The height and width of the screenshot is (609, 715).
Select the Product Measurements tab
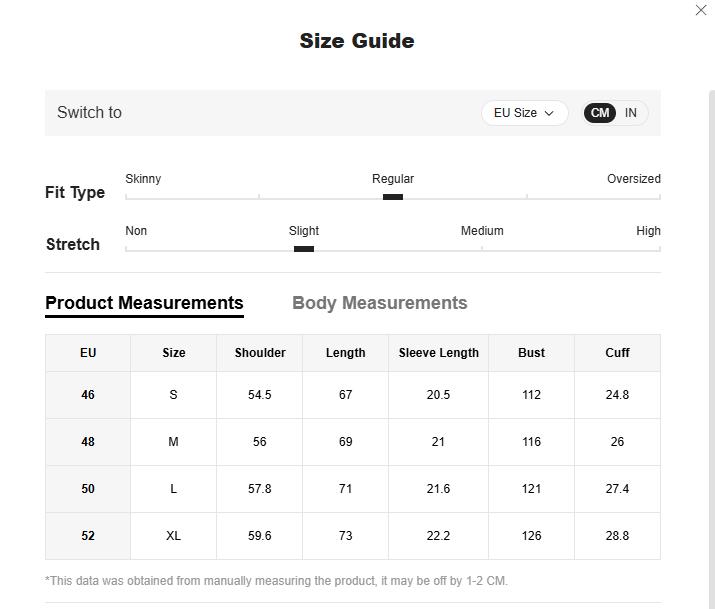coord(144,303)
